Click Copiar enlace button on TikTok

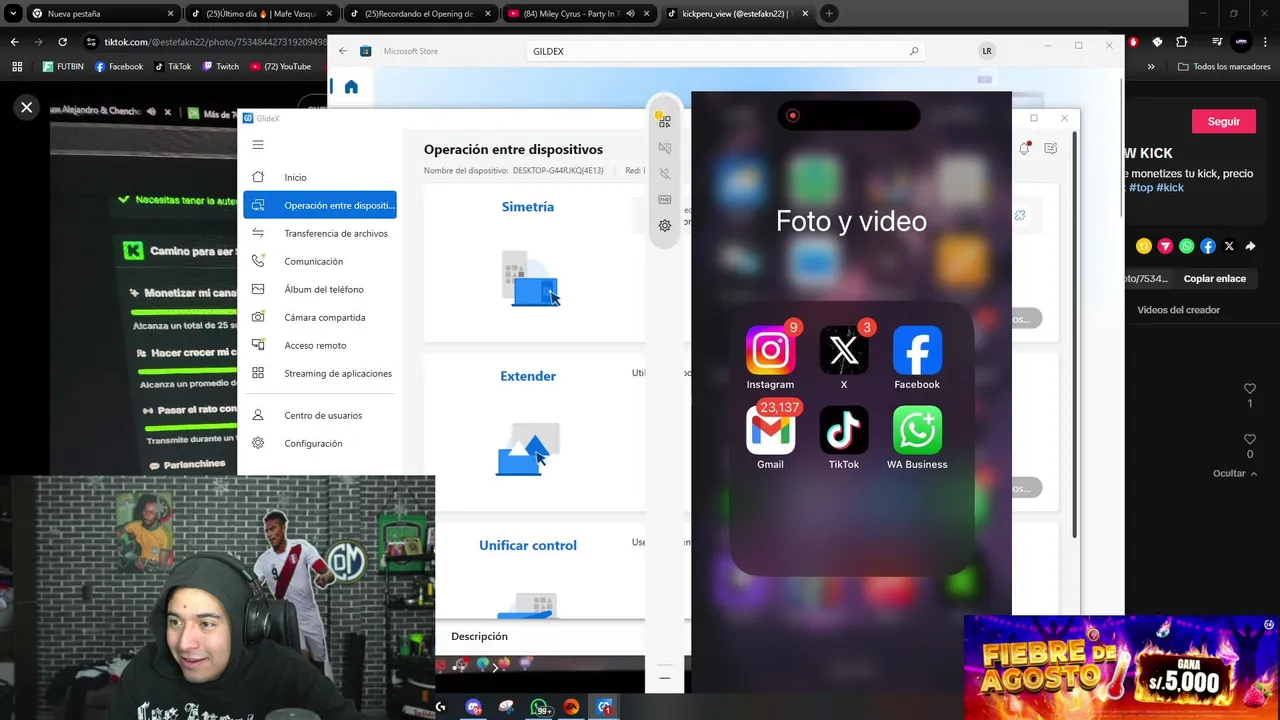click(x=1215, y=279)
